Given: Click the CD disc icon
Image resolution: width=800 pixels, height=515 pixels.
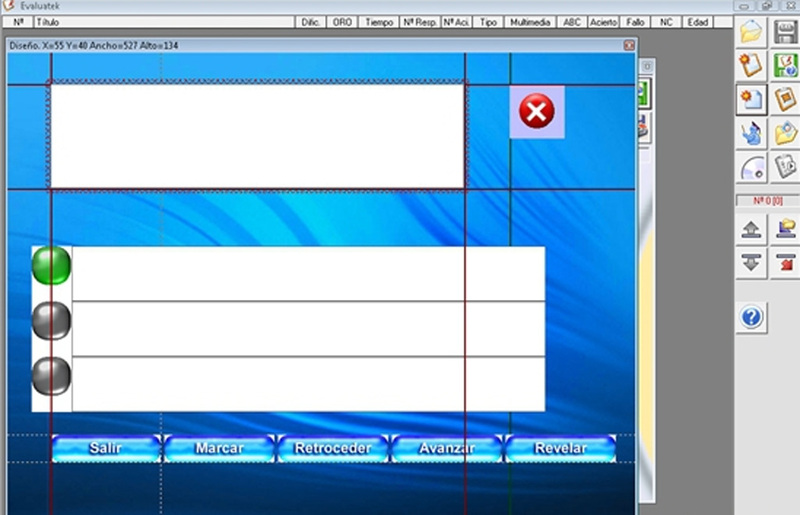Looking at the screenshot, I should pyautogui.click(x=752, y=166).
